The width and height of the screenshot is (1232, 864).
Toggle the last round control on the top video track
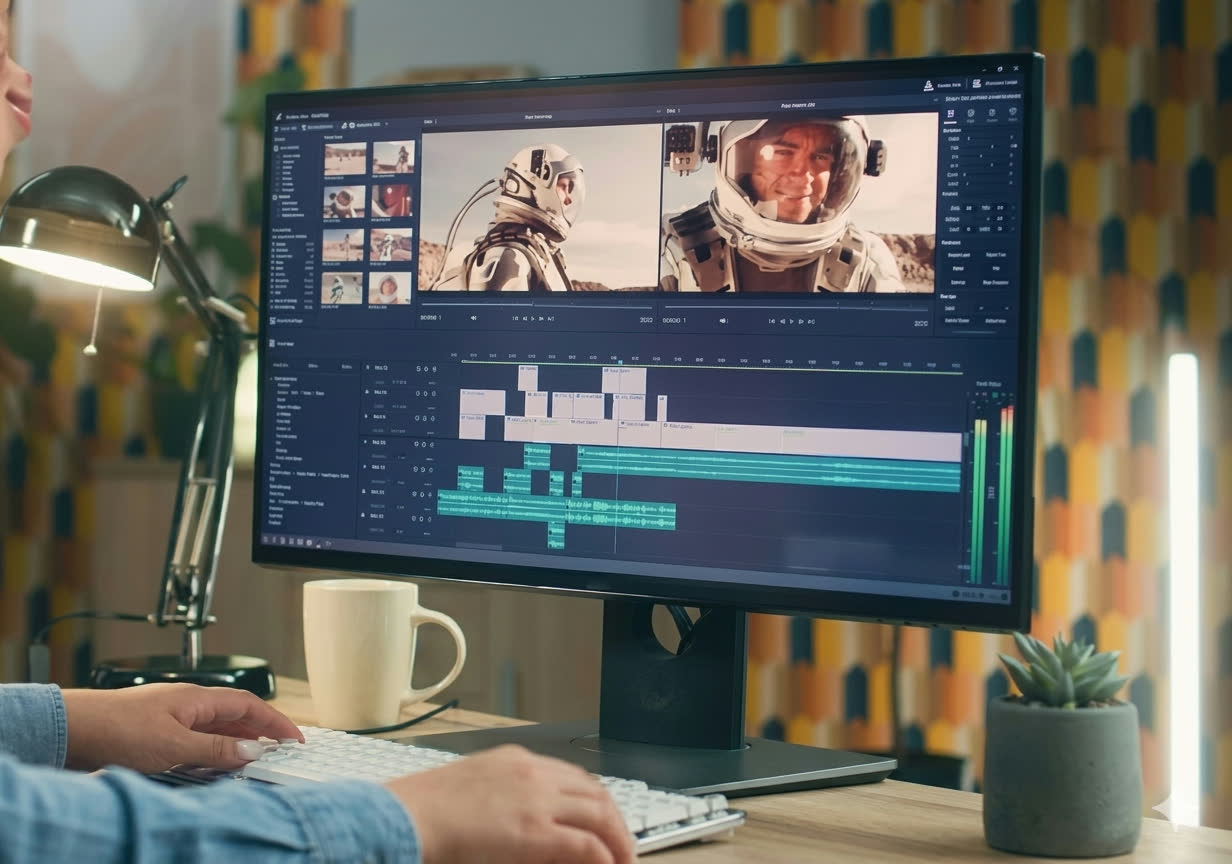(435, 369)
